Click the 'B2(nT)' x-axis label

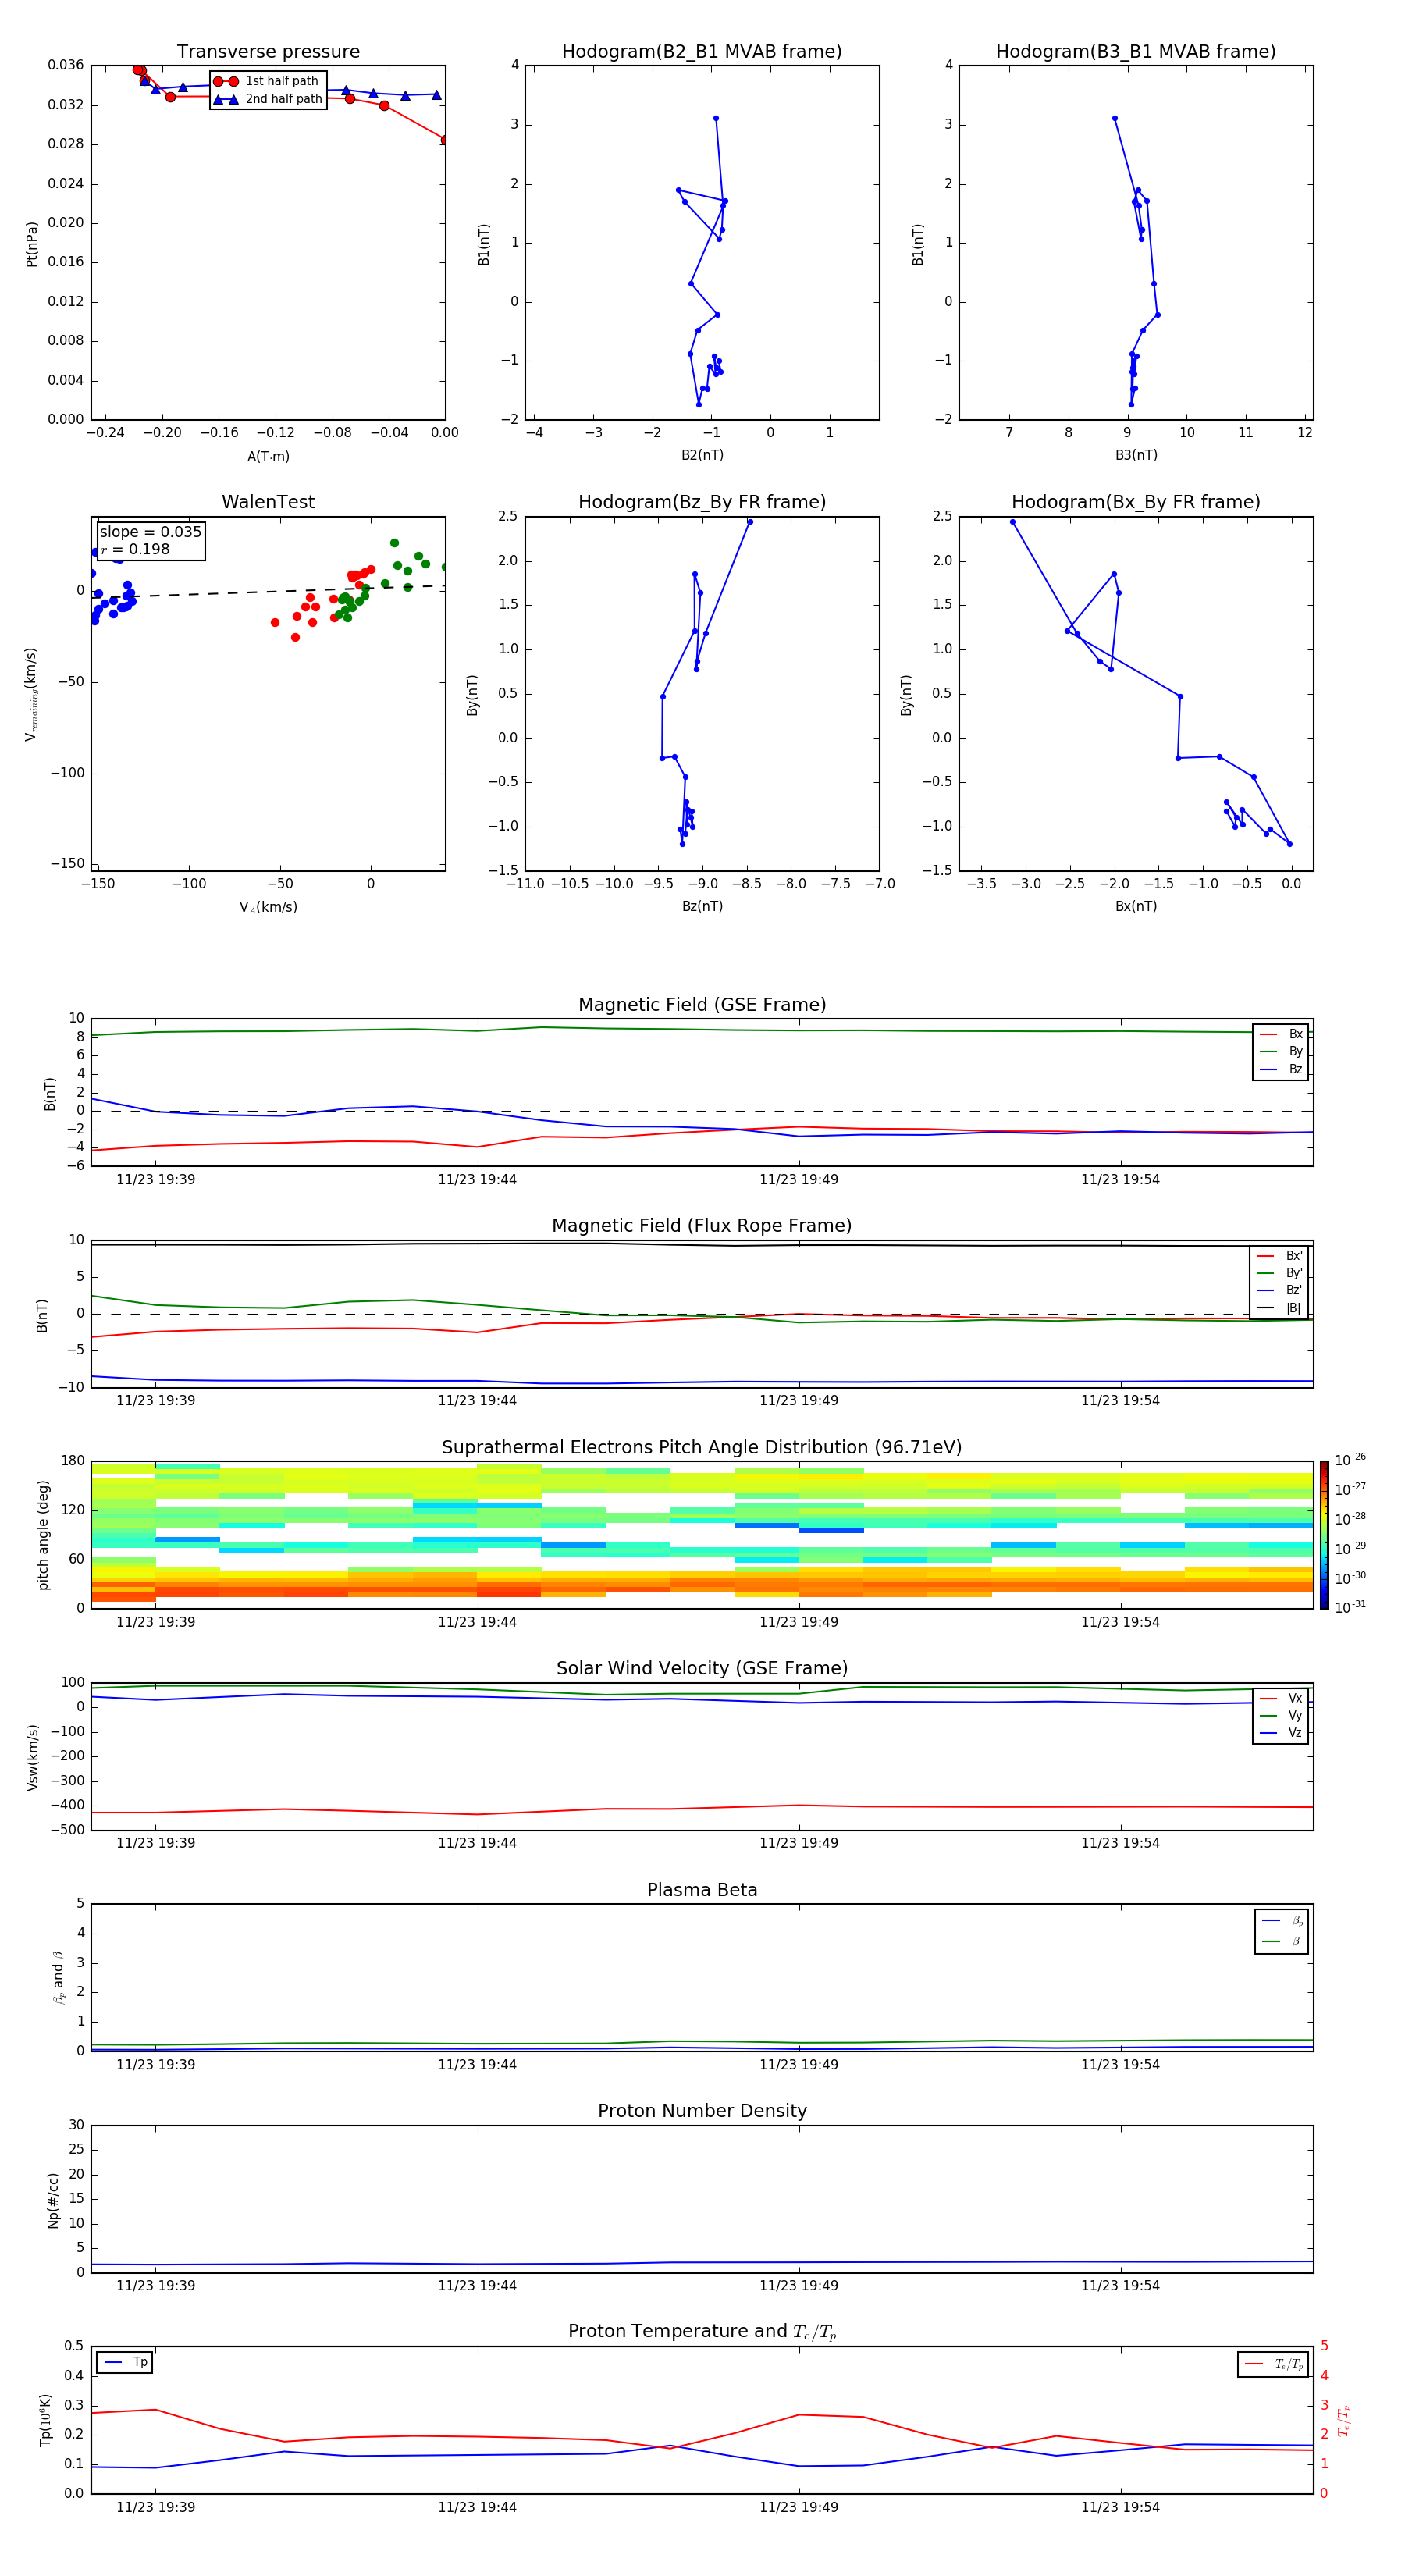tap(702, 455)
